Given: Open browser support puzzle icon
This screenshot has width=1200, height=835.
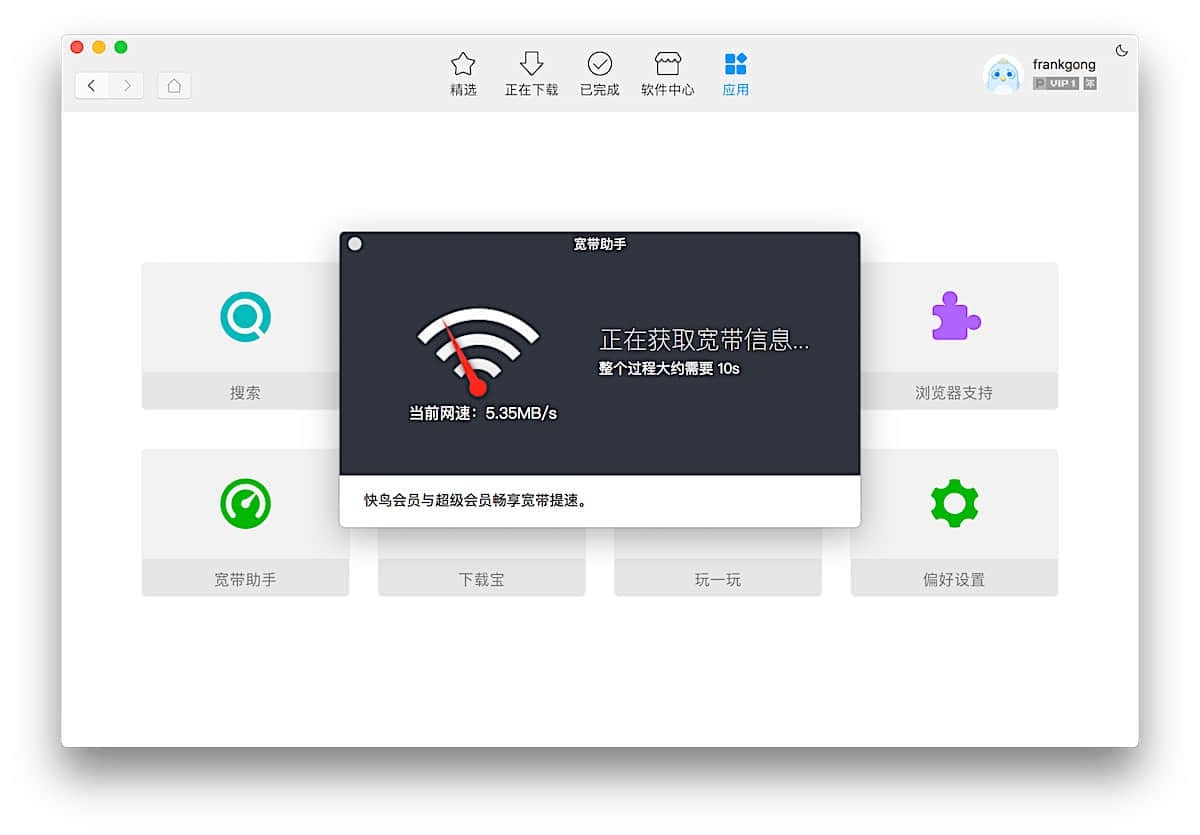Looking at the screenshot, I should tap(955, 316).
